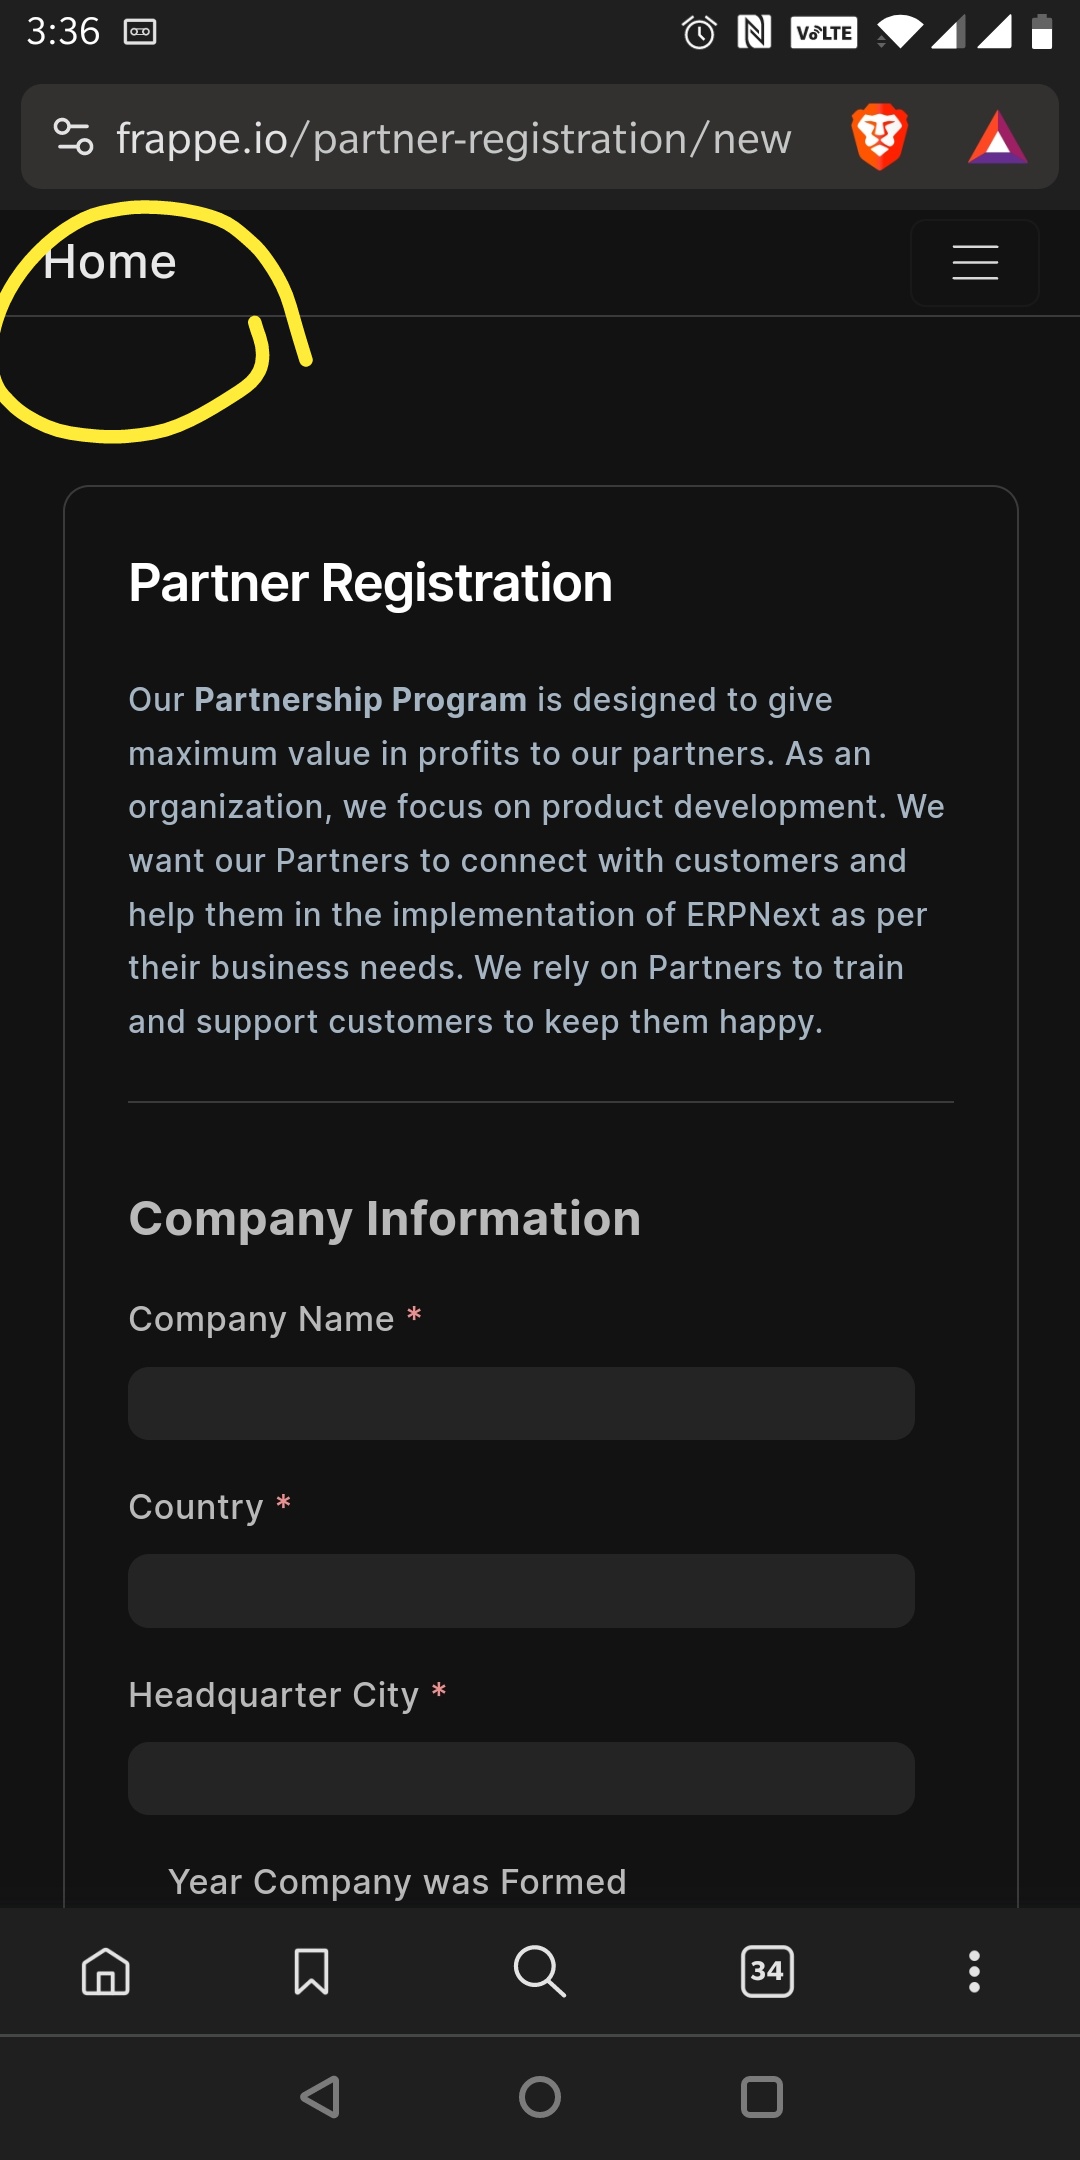Click the Home link in header
The height and width of the screenshot is (2160, 1080).
110,262
